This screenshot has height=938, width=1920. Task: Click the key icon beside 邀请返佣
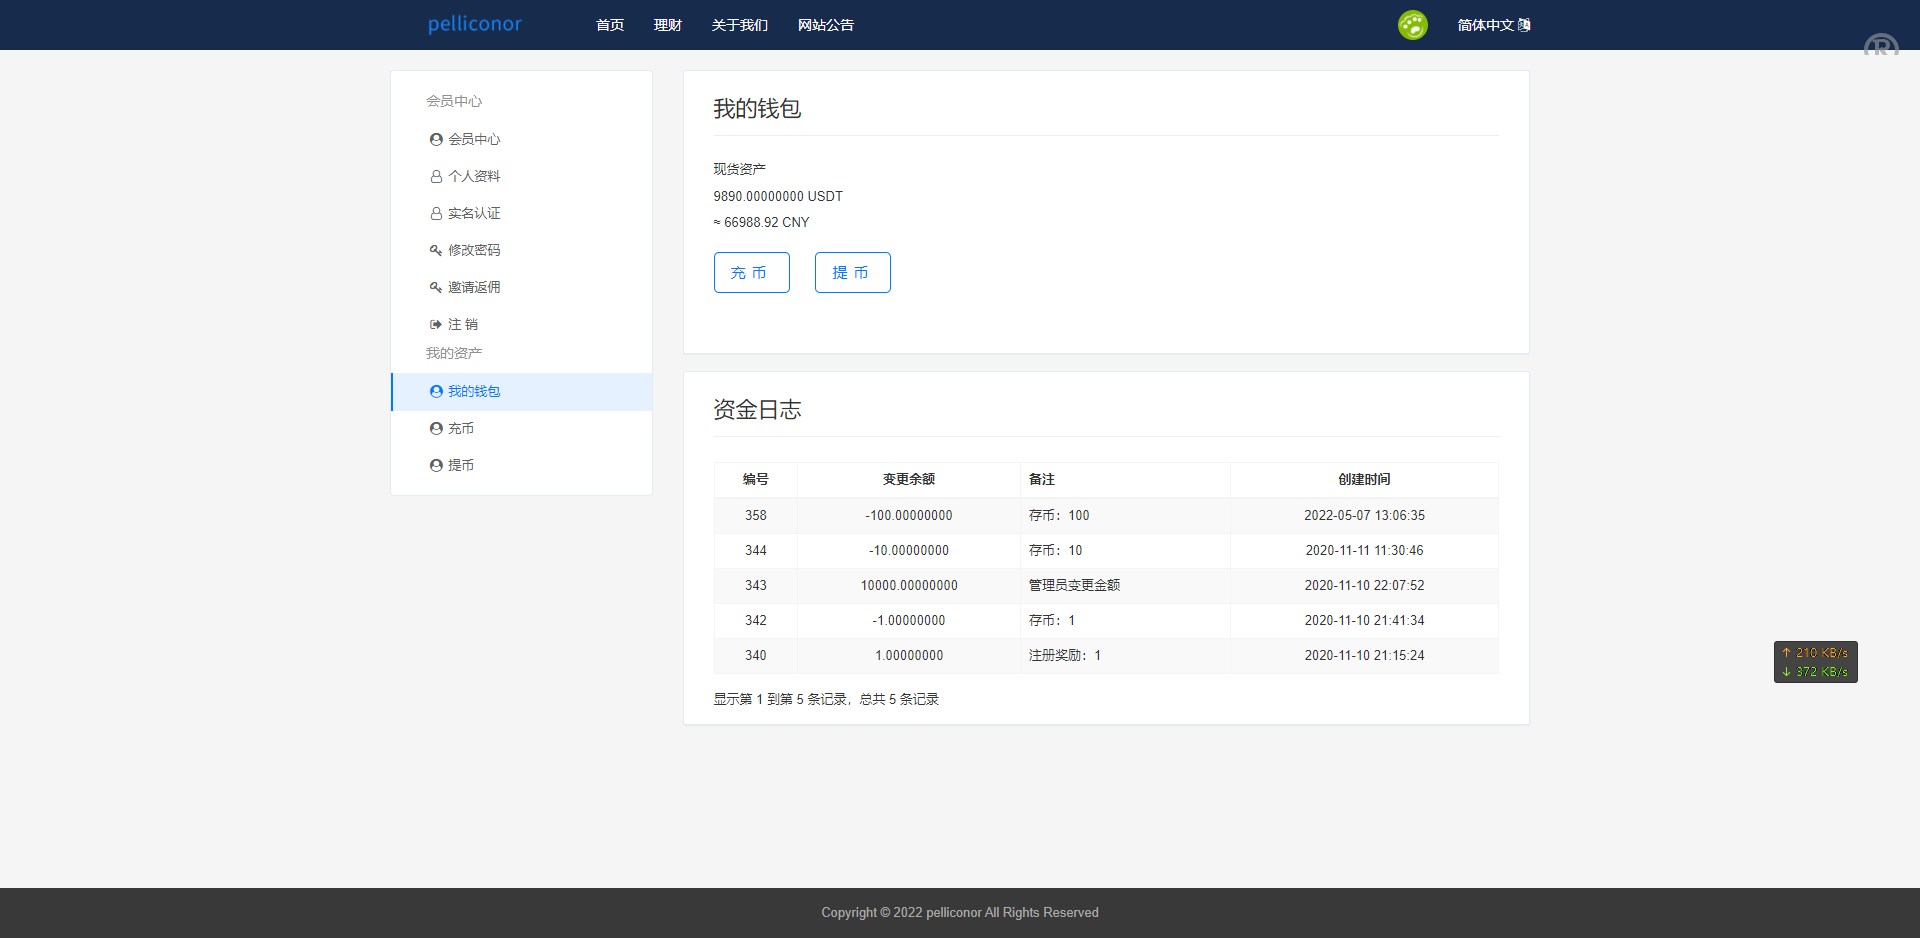[x=436, y=288]
